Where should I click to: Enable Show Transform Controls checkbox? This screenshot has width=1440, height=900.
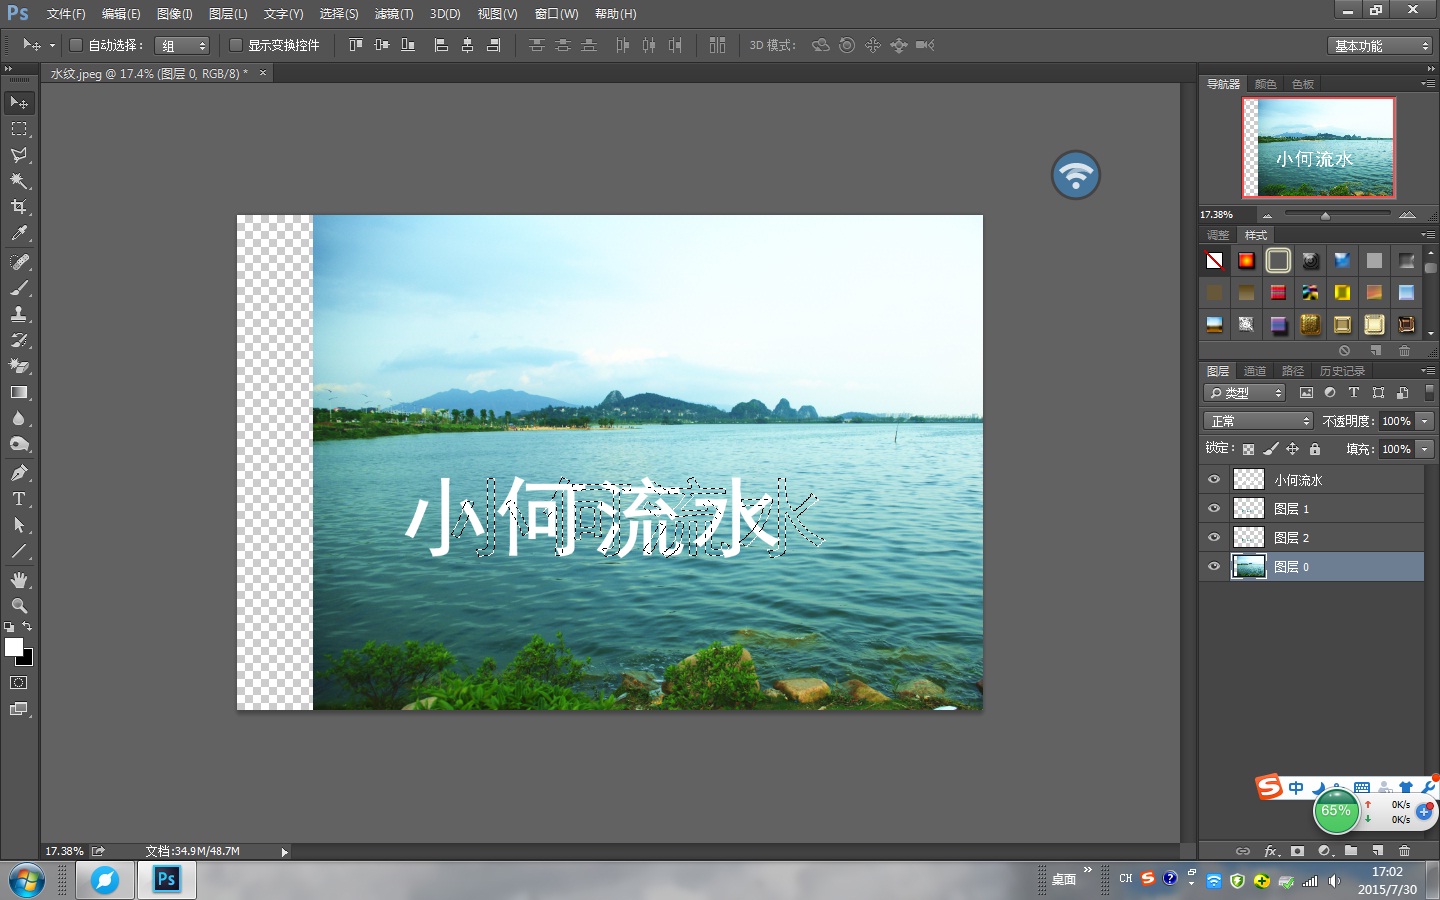point(236,45)
